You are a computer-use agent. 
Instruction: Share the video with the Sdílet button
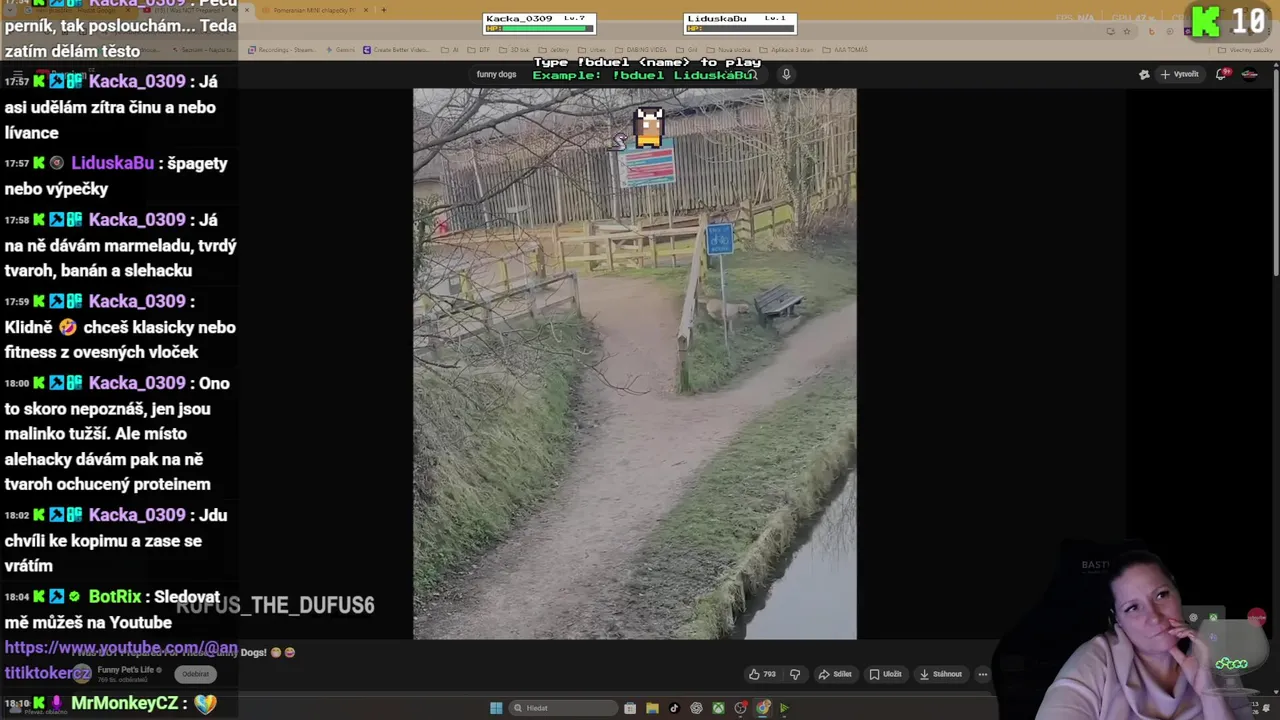pos(835,674)
